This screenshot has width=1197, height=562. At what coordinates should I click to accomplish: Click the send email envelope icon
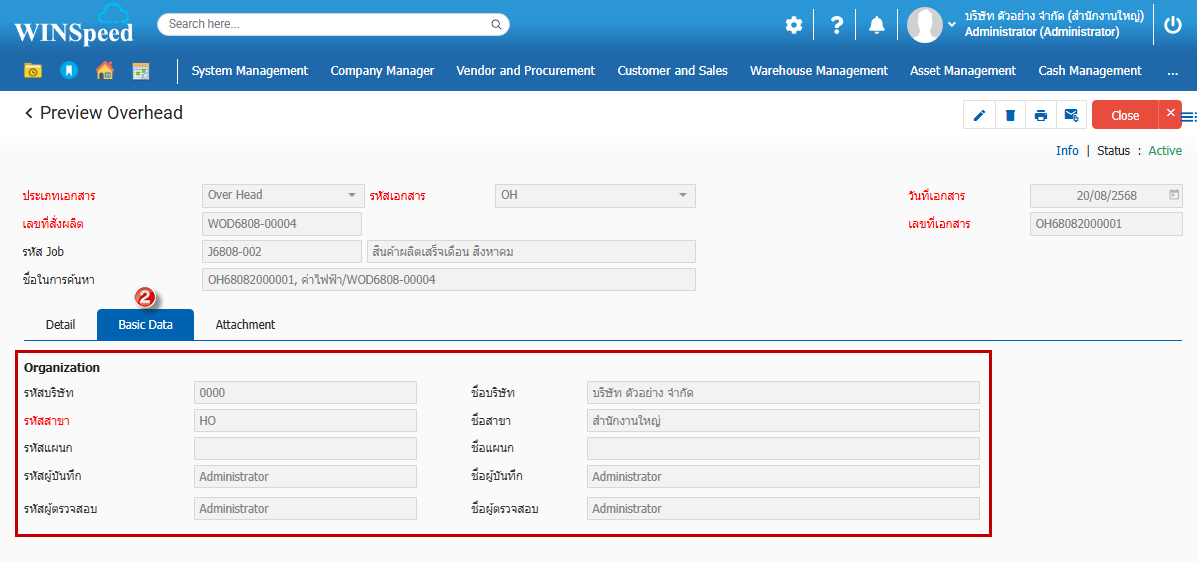coord(1071,115)
